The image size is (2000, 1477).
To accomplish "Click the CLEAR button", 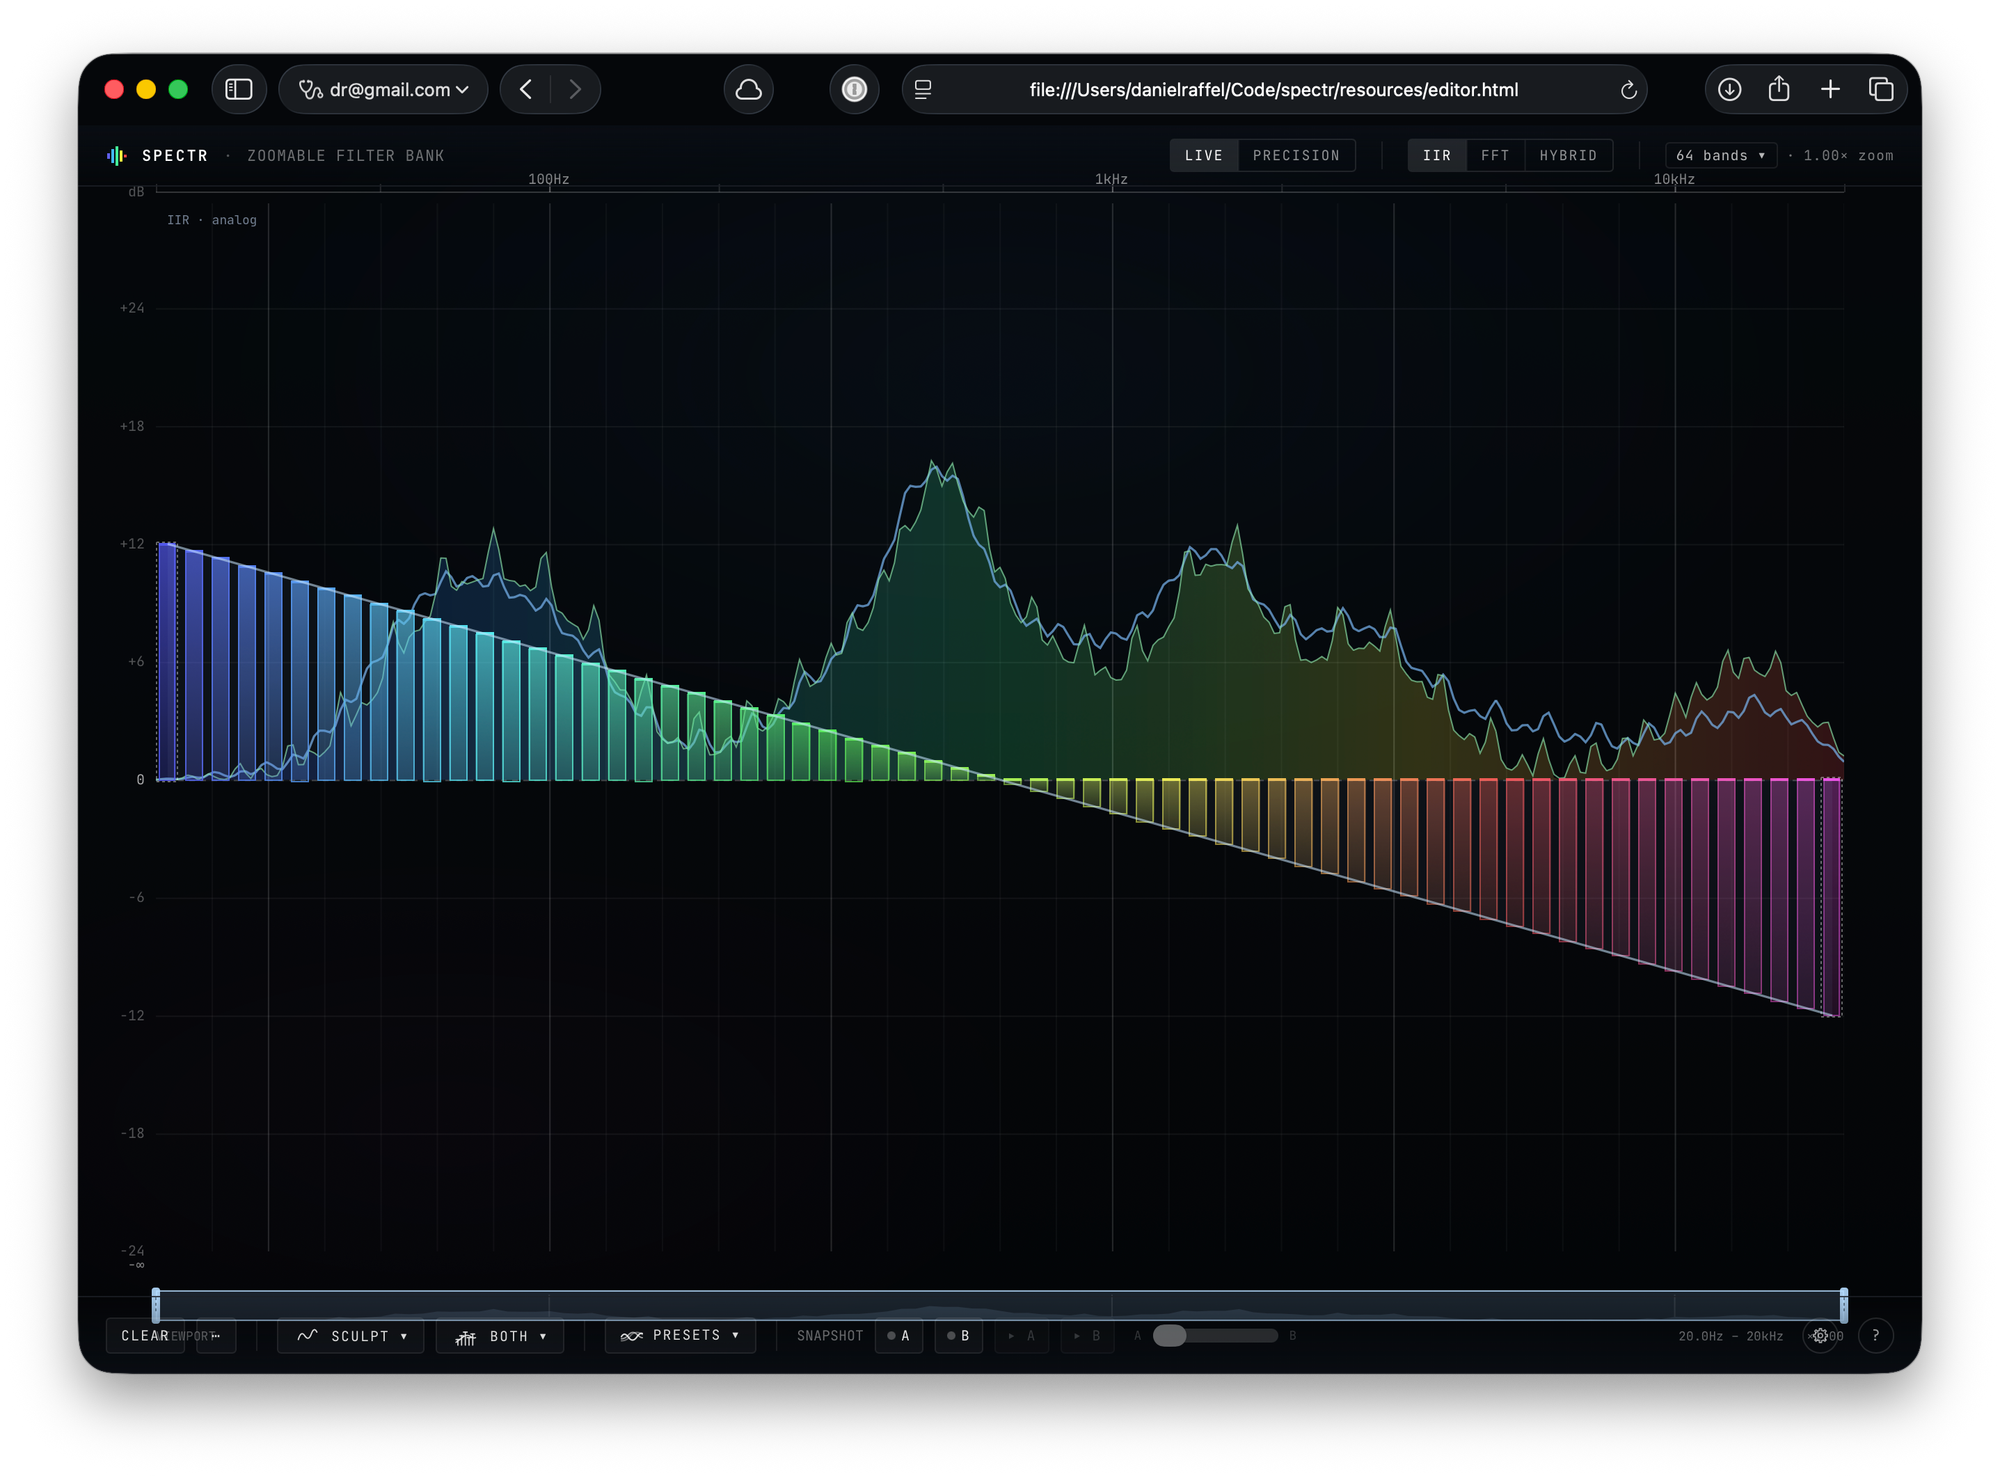I will click(145, 1336).
